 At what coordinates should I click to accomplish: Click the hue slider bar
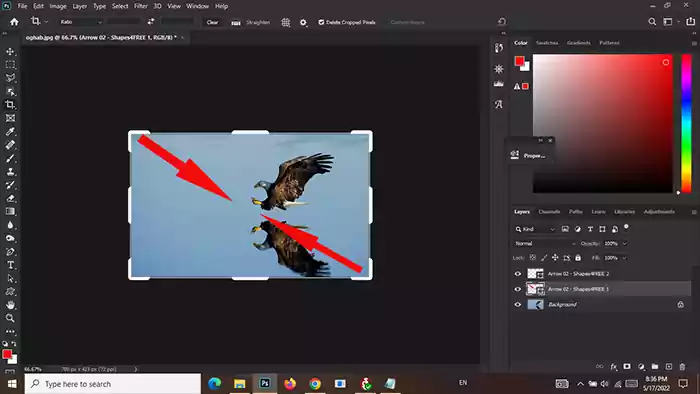coord(686,124)
